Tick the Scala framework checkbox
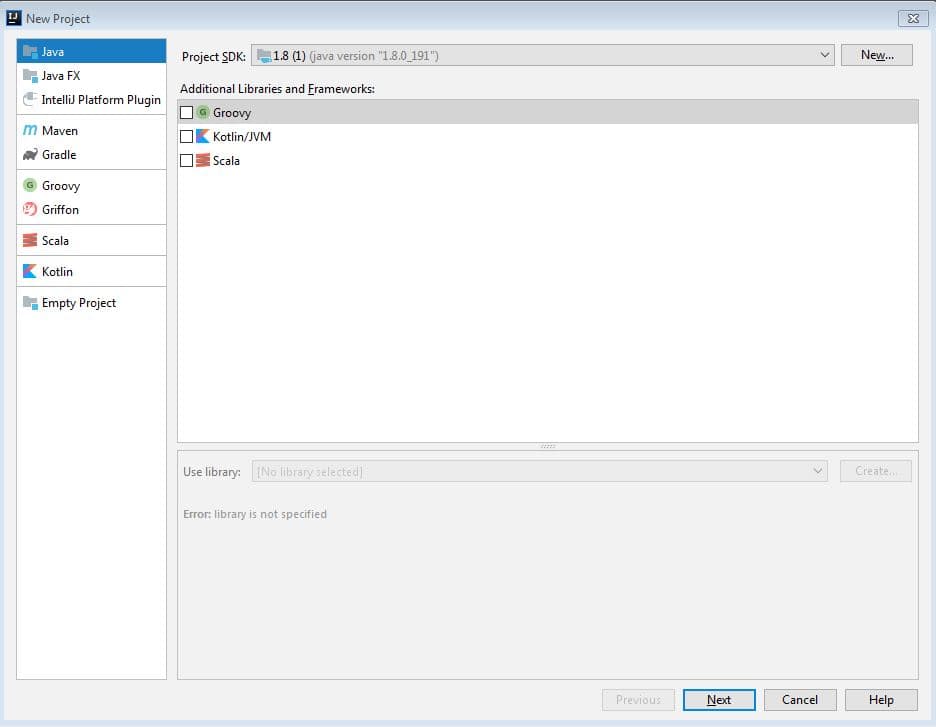 [186, 160]
